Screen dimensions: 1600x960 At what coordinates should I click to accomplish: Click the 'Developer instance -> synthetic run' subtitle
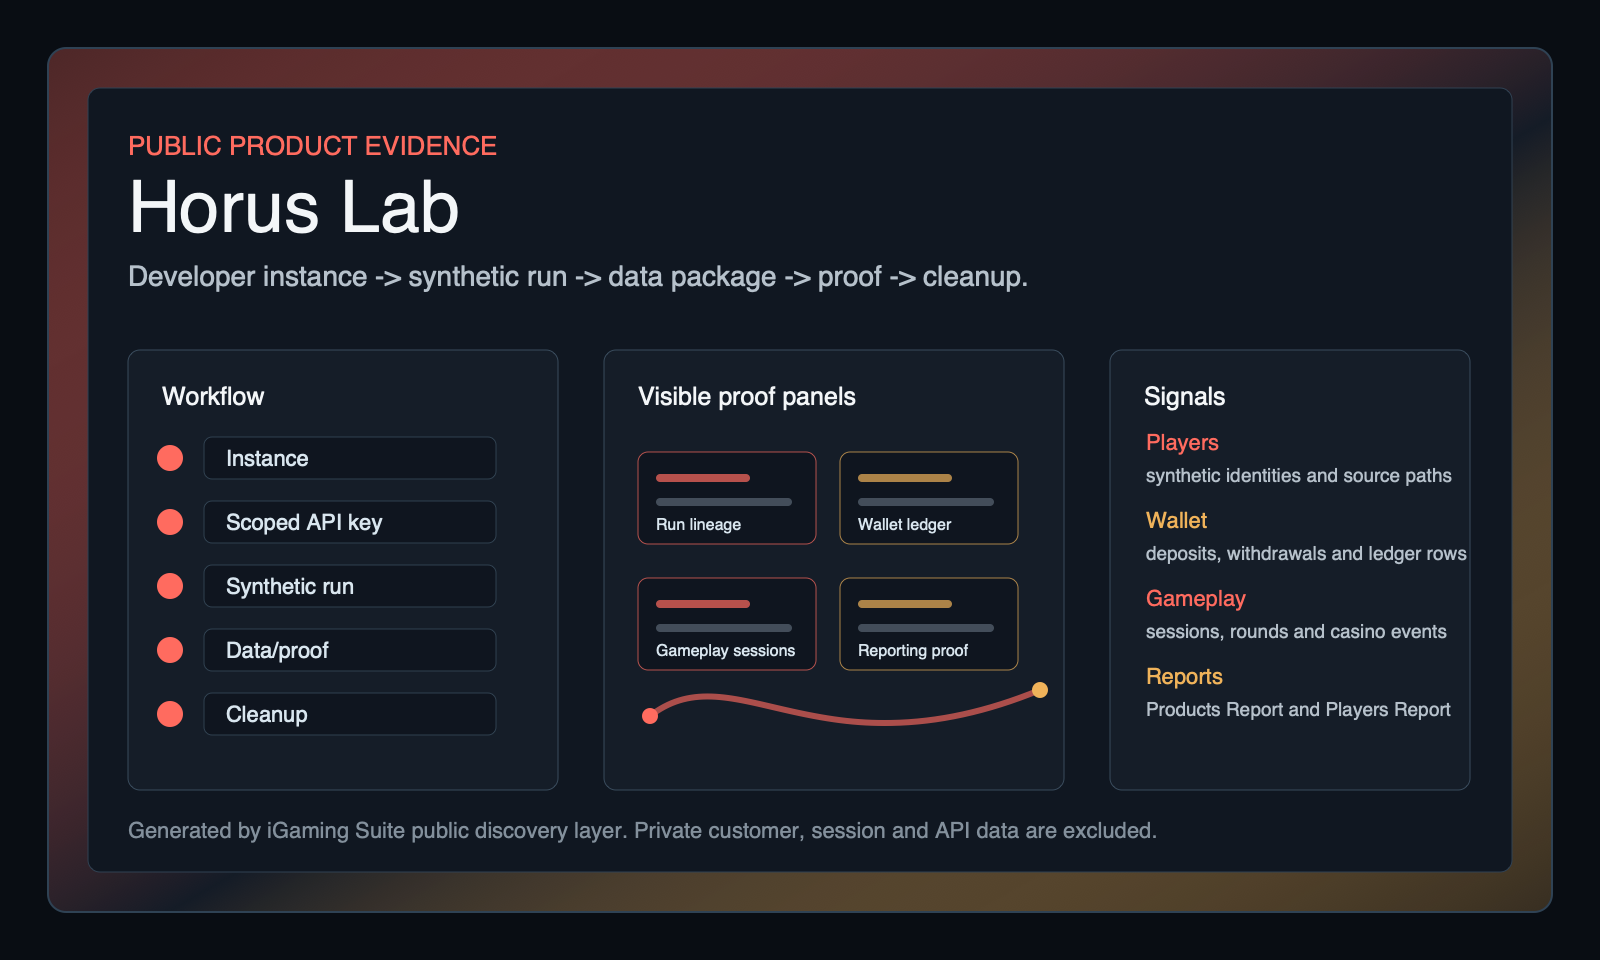click(578, 277)
